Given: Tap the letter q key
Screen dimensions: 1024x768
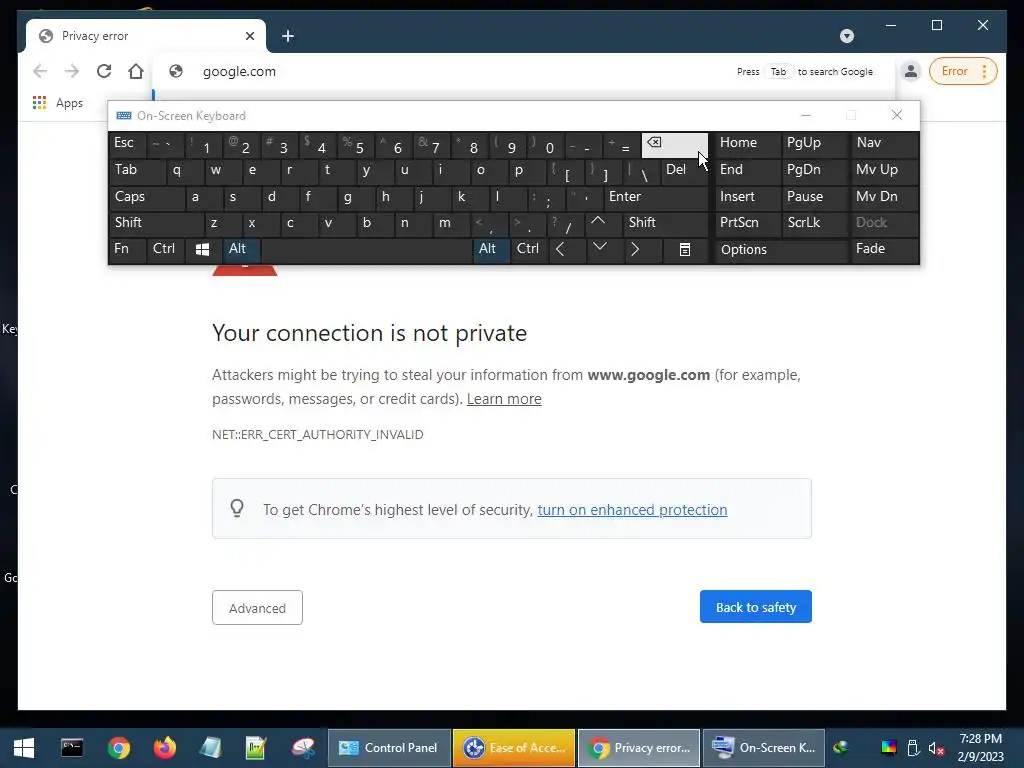Looking at the screenshot, I should click(184, 170).
